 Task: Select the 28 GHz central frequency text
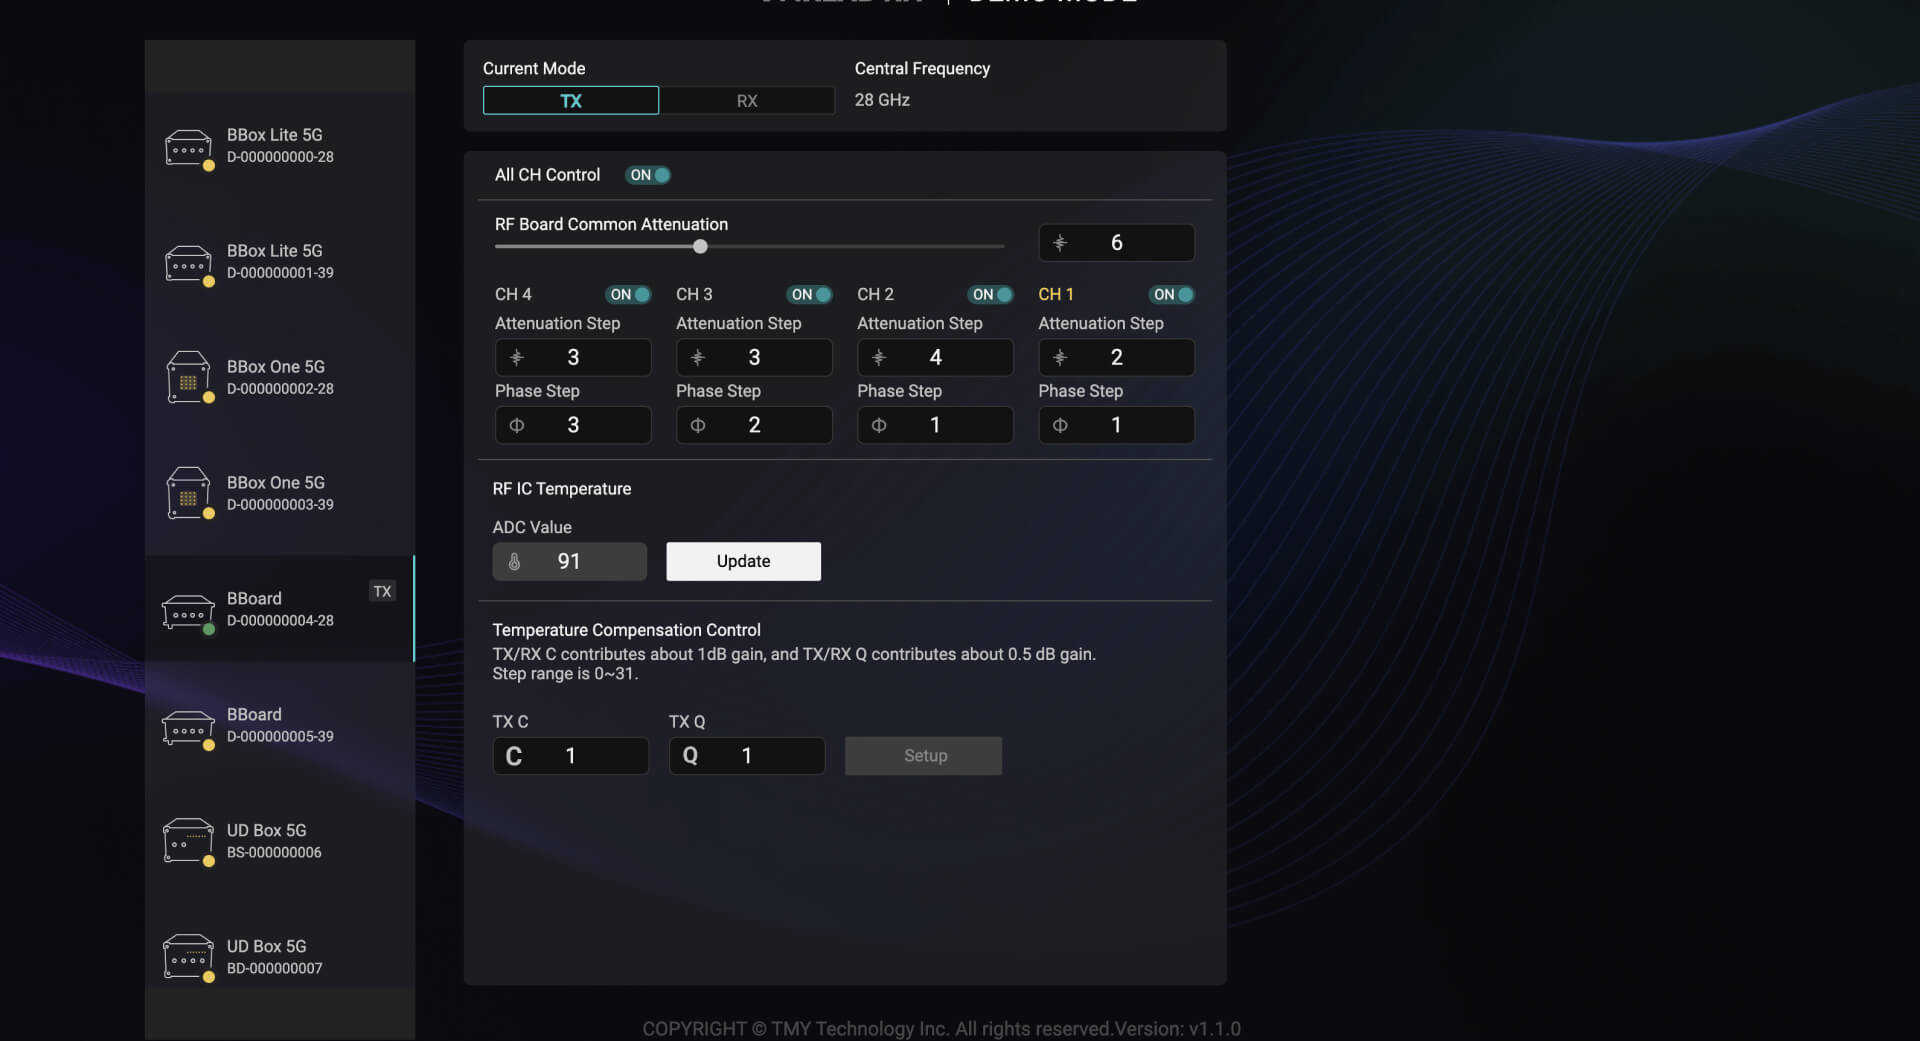click(x=882, y=100)
